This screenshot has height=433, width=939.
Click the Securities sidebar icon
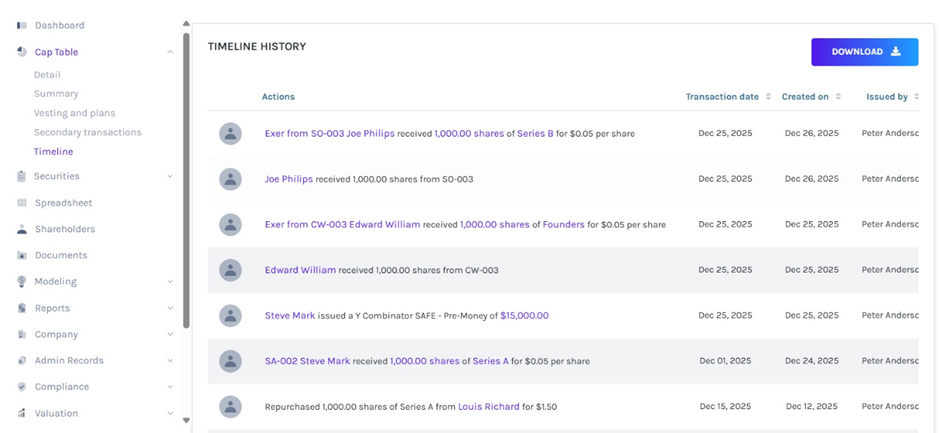22,177
